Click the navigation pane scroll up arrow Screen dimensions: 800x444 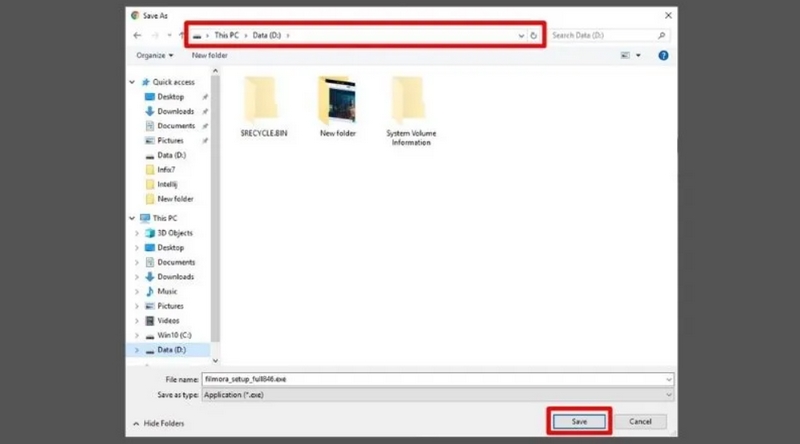215,71
